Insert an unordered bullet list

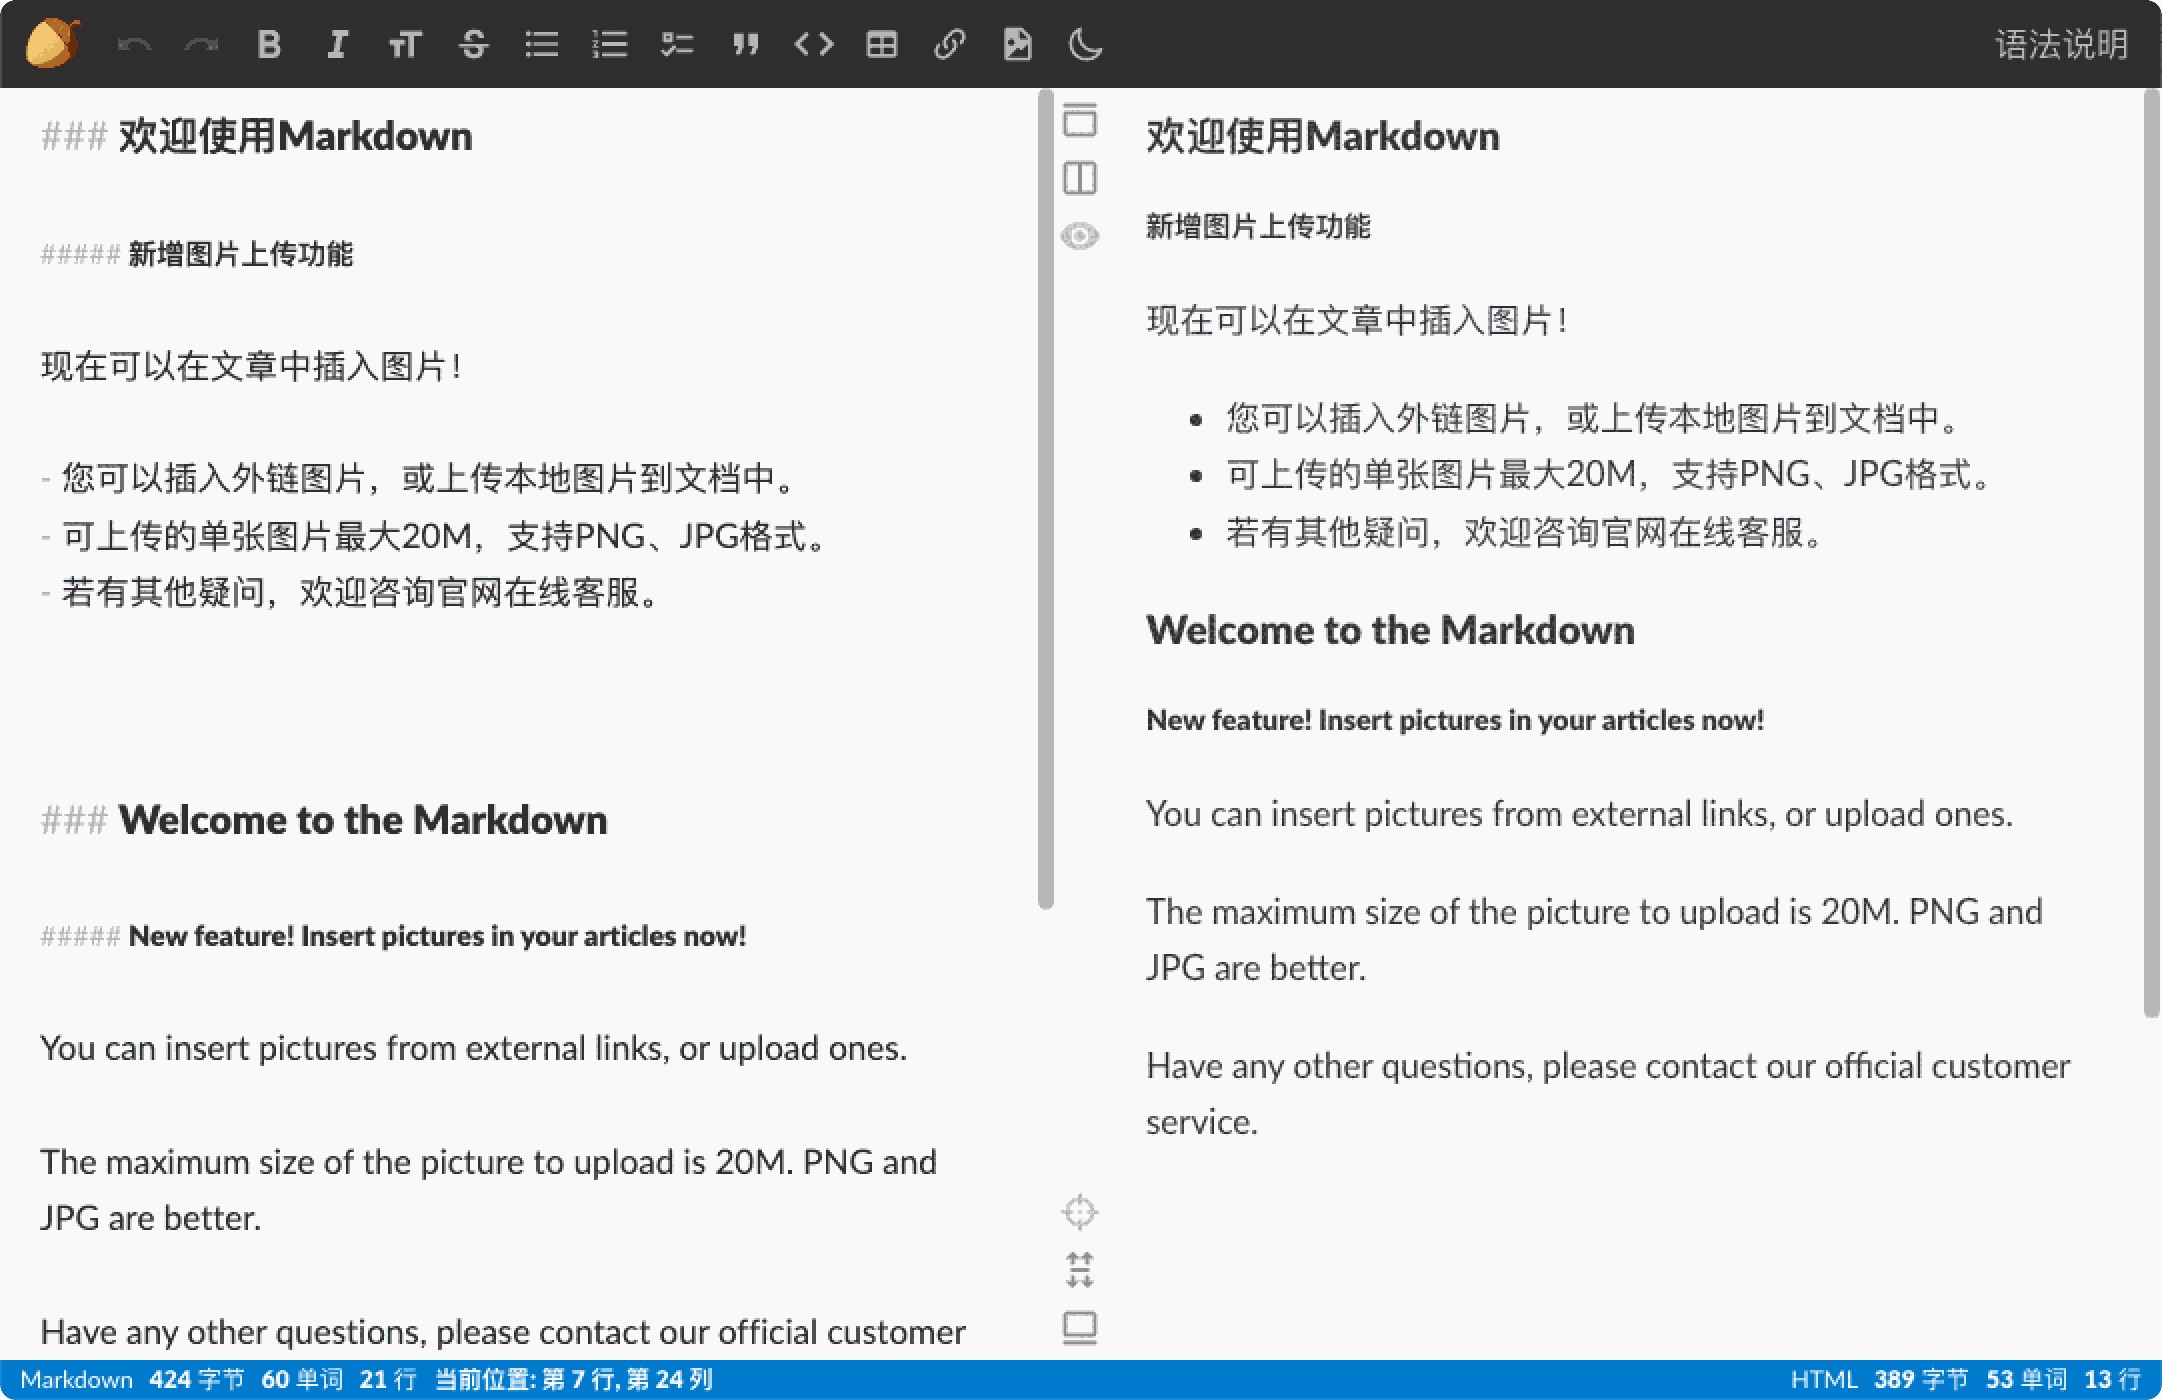tap(541, 44)
